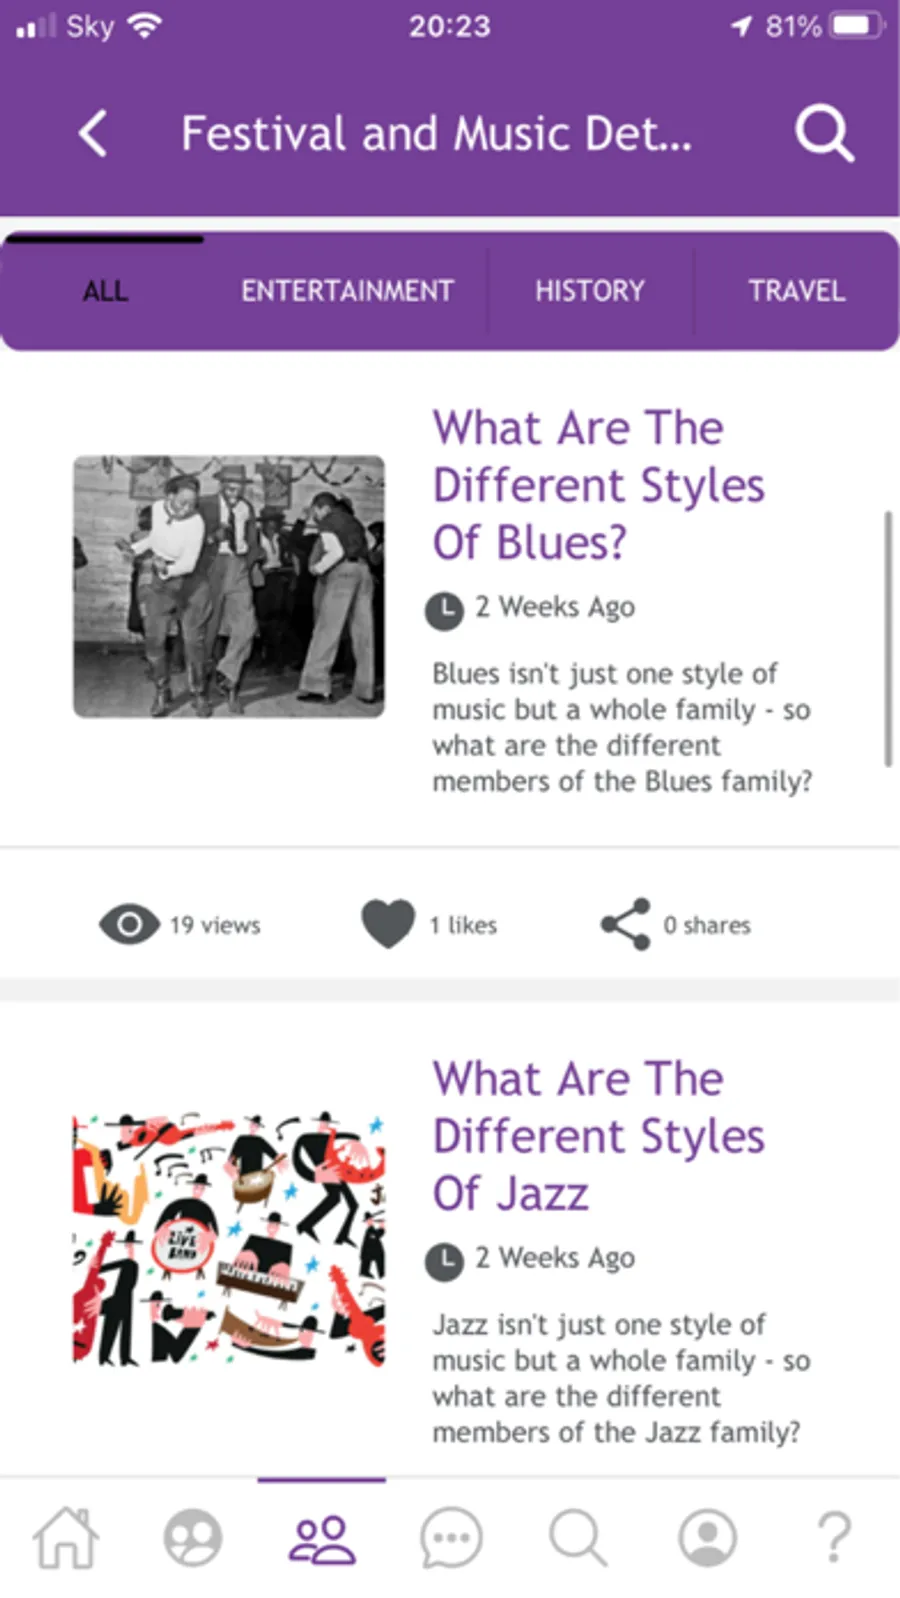
Task: Open the profile avatar icon
Action: point(708,1538)
